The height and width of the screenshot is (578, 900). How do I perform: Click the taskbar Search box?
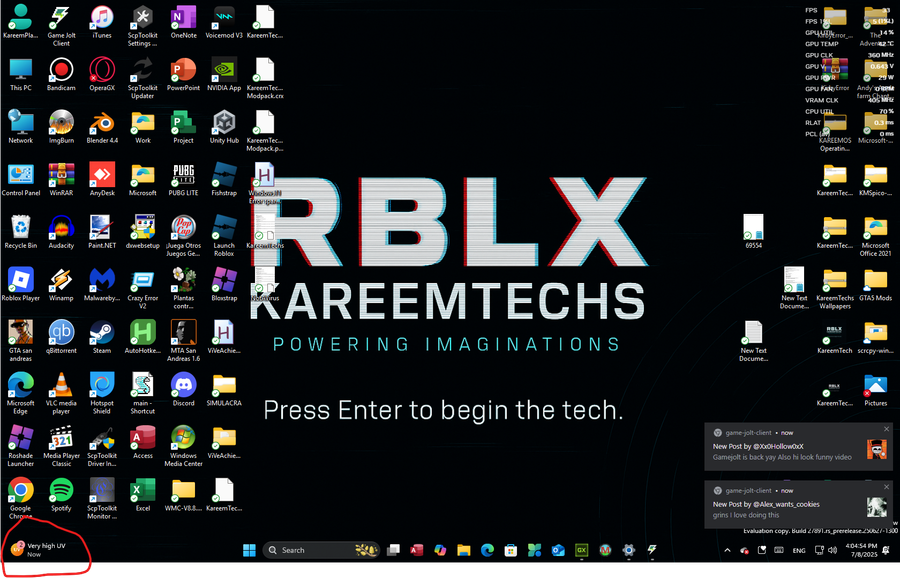[321, 550]
